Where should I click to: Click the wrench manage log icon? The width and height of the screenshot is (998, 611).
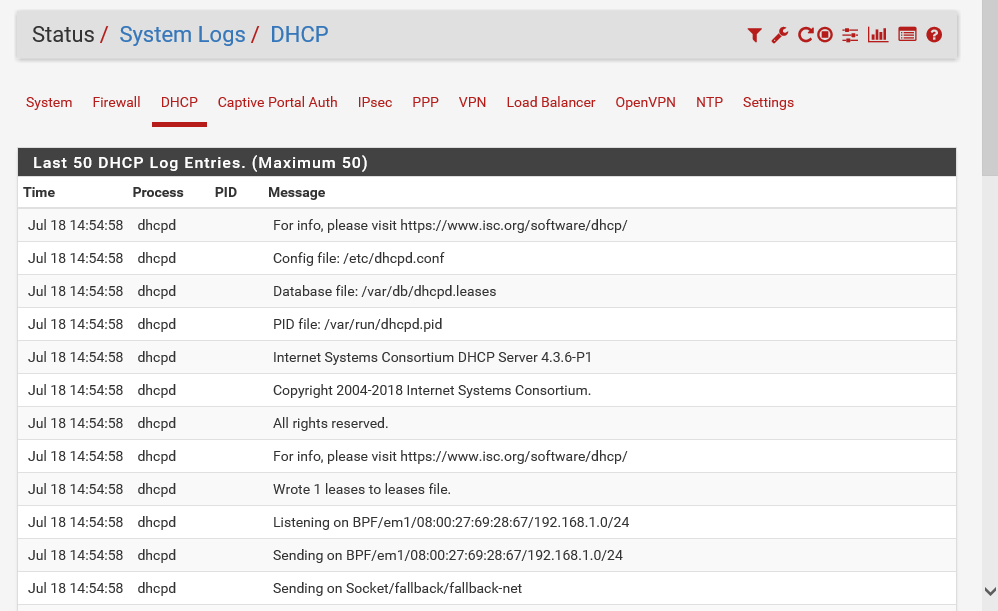(x=780, y=35)
